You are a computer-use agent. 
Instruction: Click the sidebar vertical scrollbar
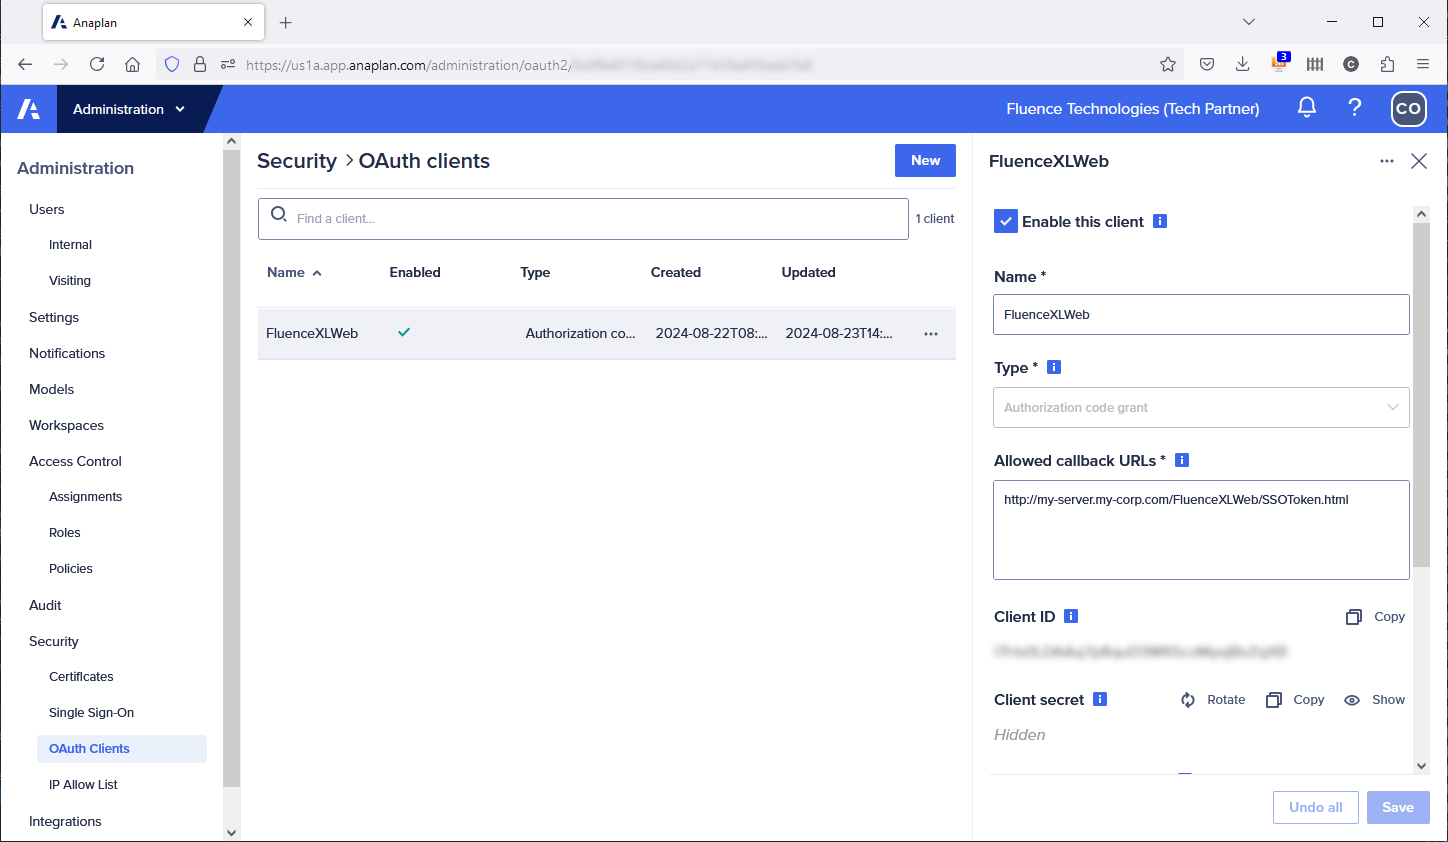pos(232,470)
